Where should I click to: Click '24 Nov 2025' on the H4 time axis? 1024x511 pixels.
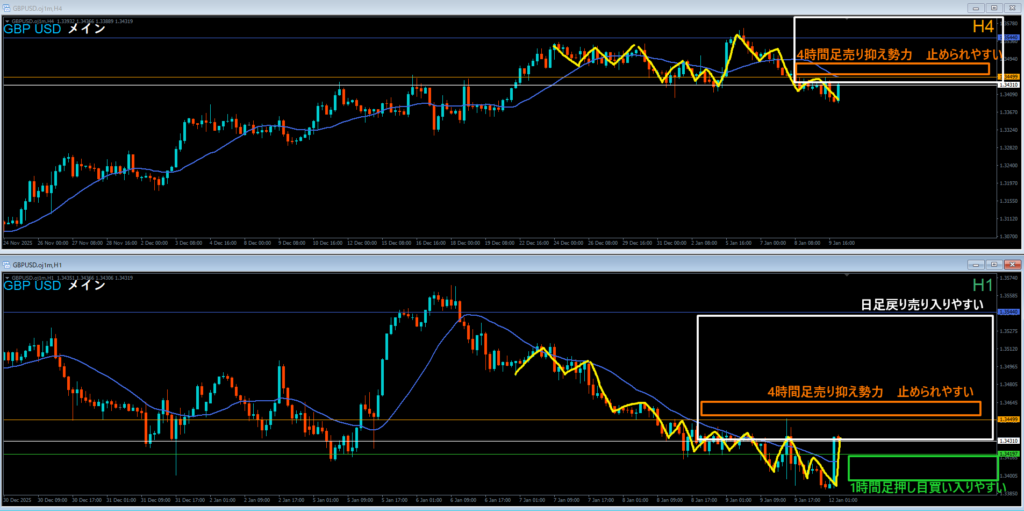click(16, 242)
